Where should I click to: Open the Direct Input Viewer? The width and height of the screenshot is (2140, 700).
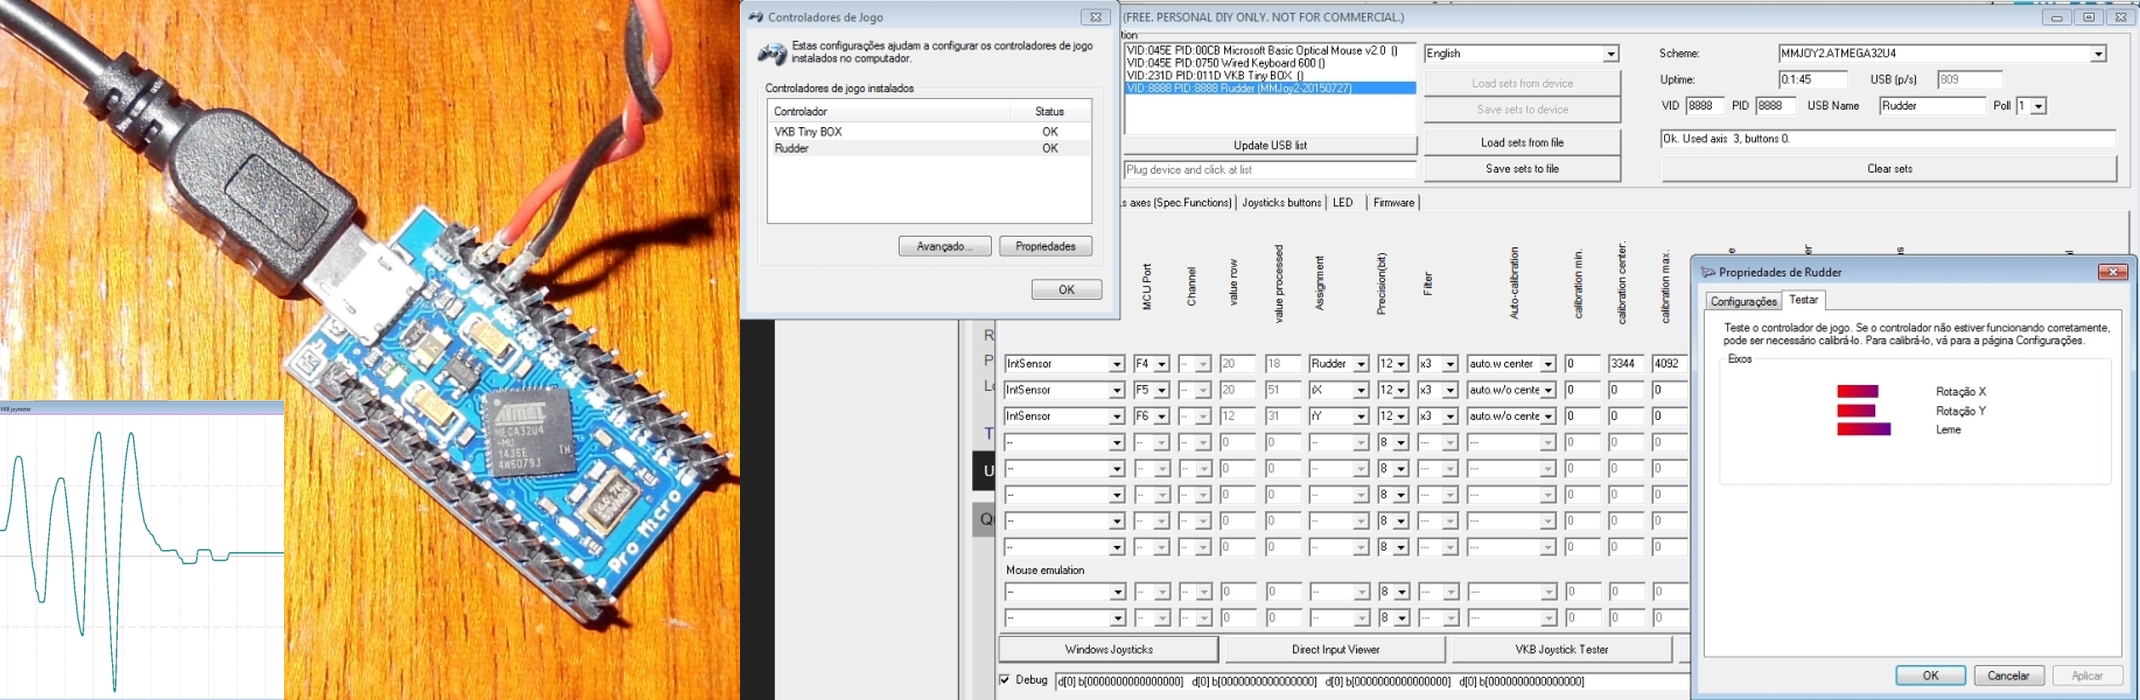(1335, 650)
